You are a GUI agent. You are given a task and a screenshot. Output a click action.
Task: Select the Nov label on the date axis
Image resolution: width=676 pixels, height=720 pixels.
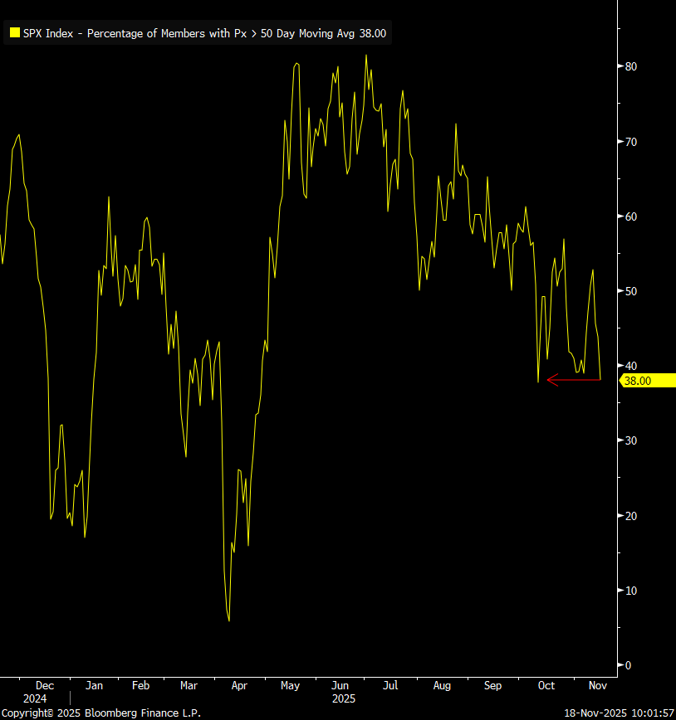pyautogui.click(x=596, y=686)
